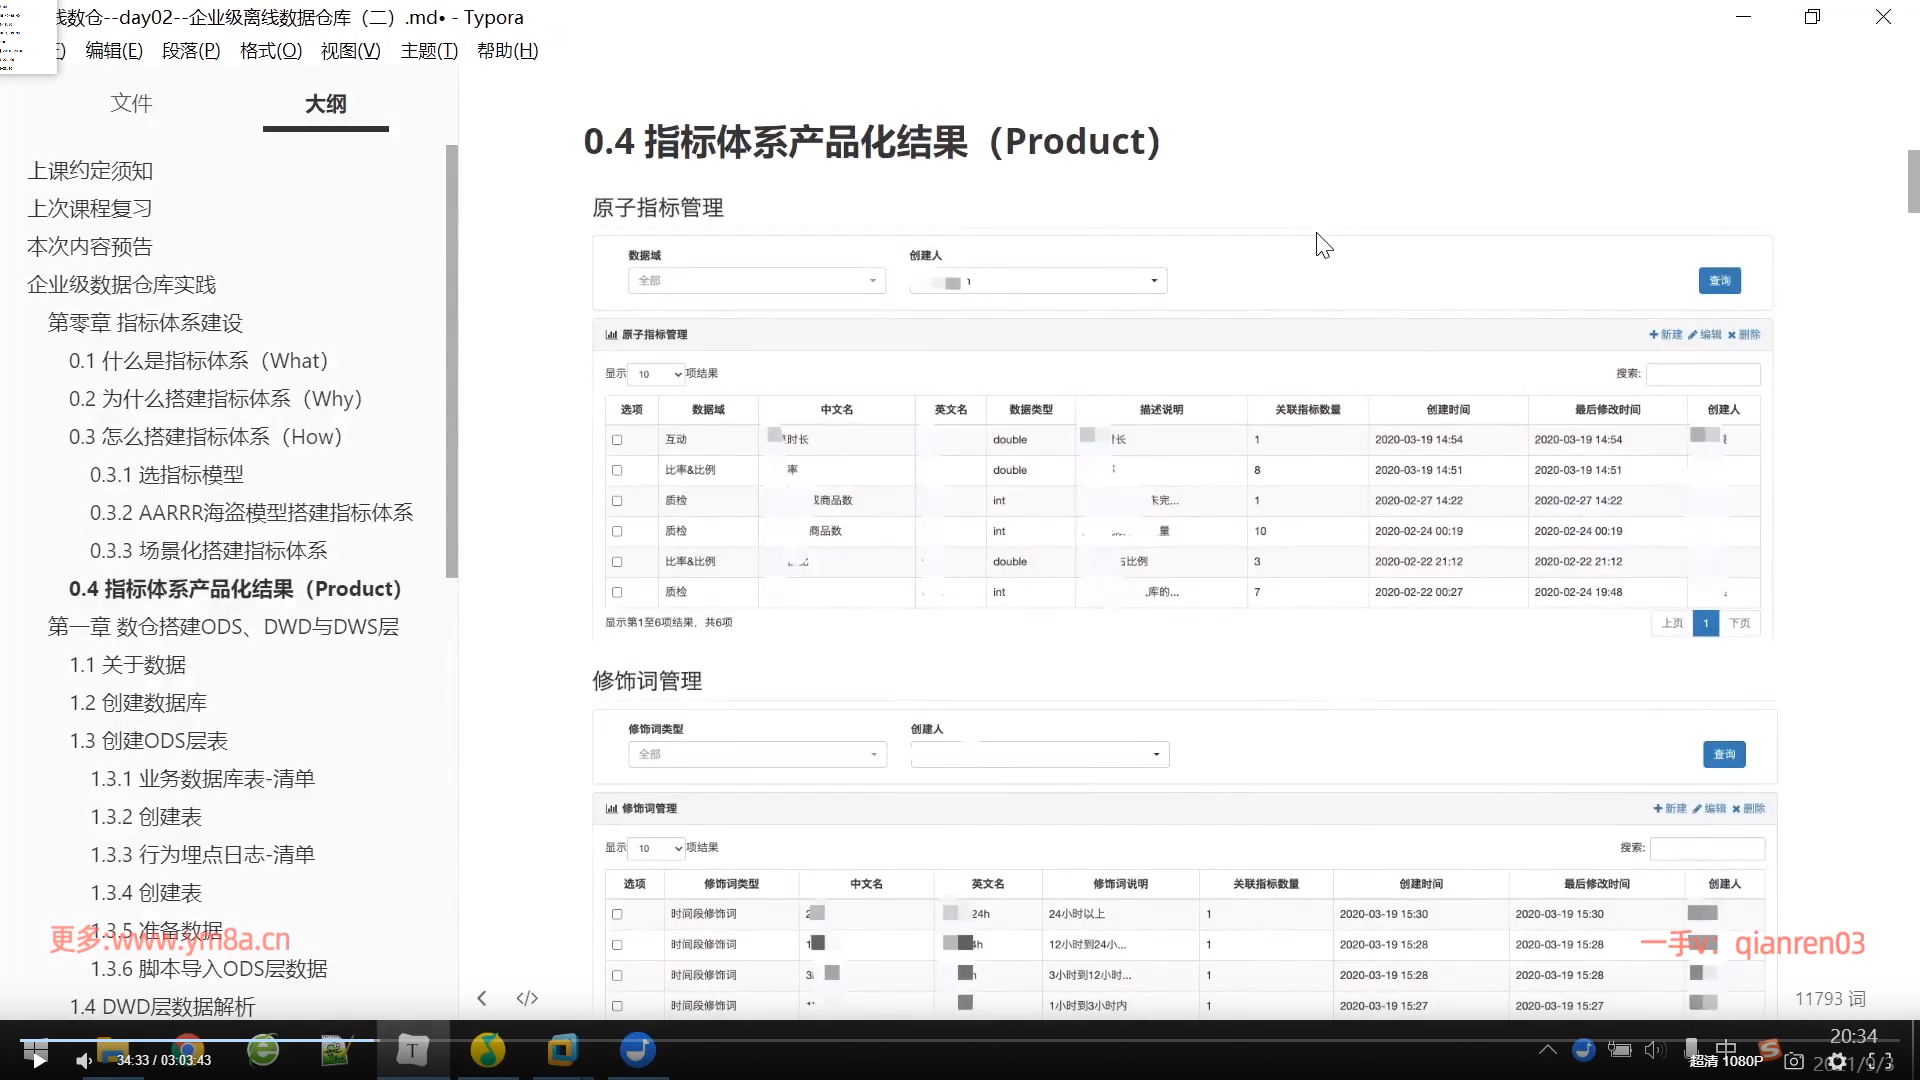Open 格式(O) menu
The image size is (1920, 1080).
point(270,51)
